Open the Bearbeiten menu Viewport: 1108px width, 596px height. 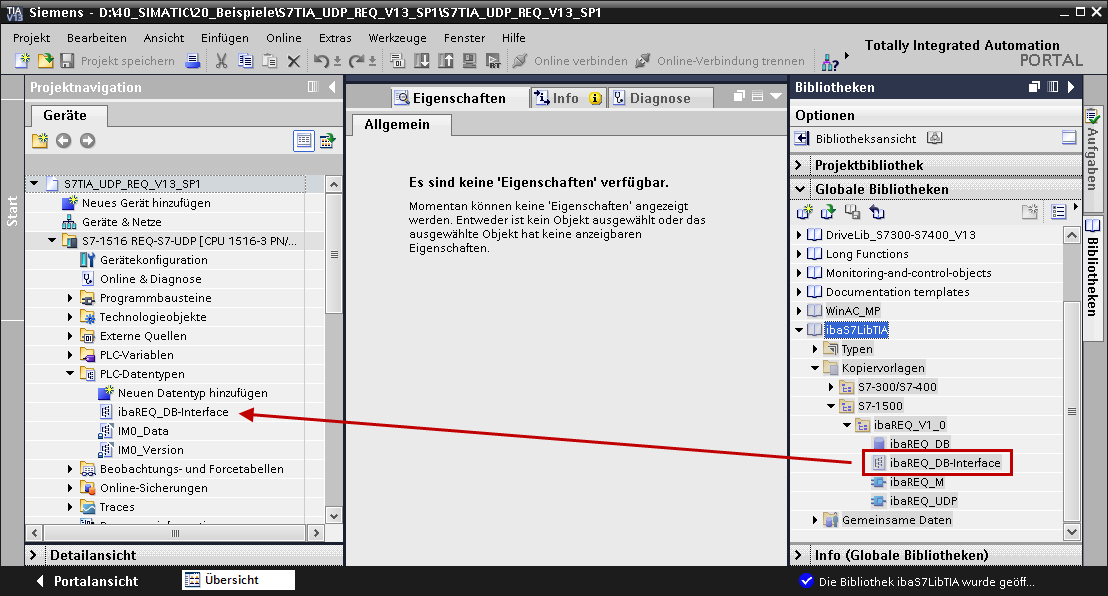[97, 38]
